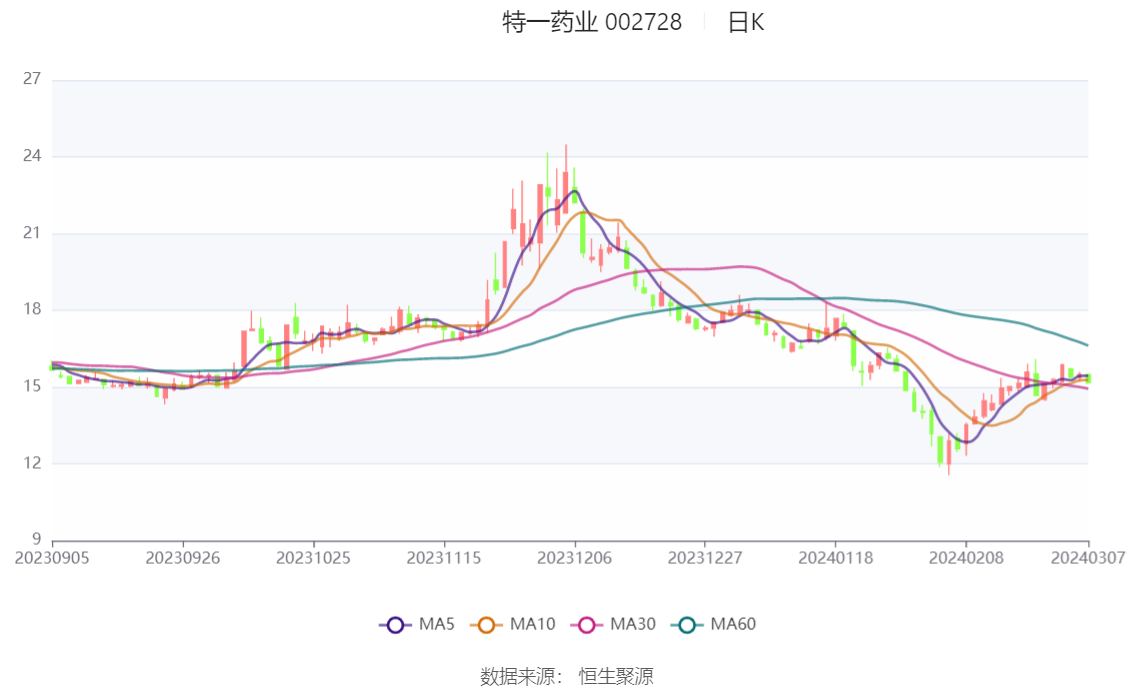
Task: Click the y-axis value 21
Action: 32,233
